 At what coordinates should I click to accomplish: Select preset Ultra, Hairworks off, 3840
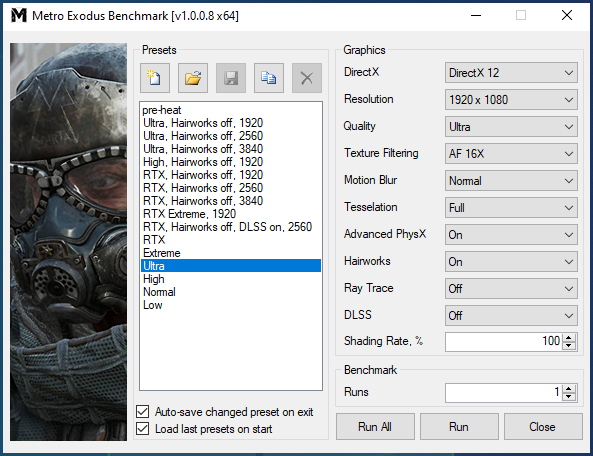[x=231, y=149]
